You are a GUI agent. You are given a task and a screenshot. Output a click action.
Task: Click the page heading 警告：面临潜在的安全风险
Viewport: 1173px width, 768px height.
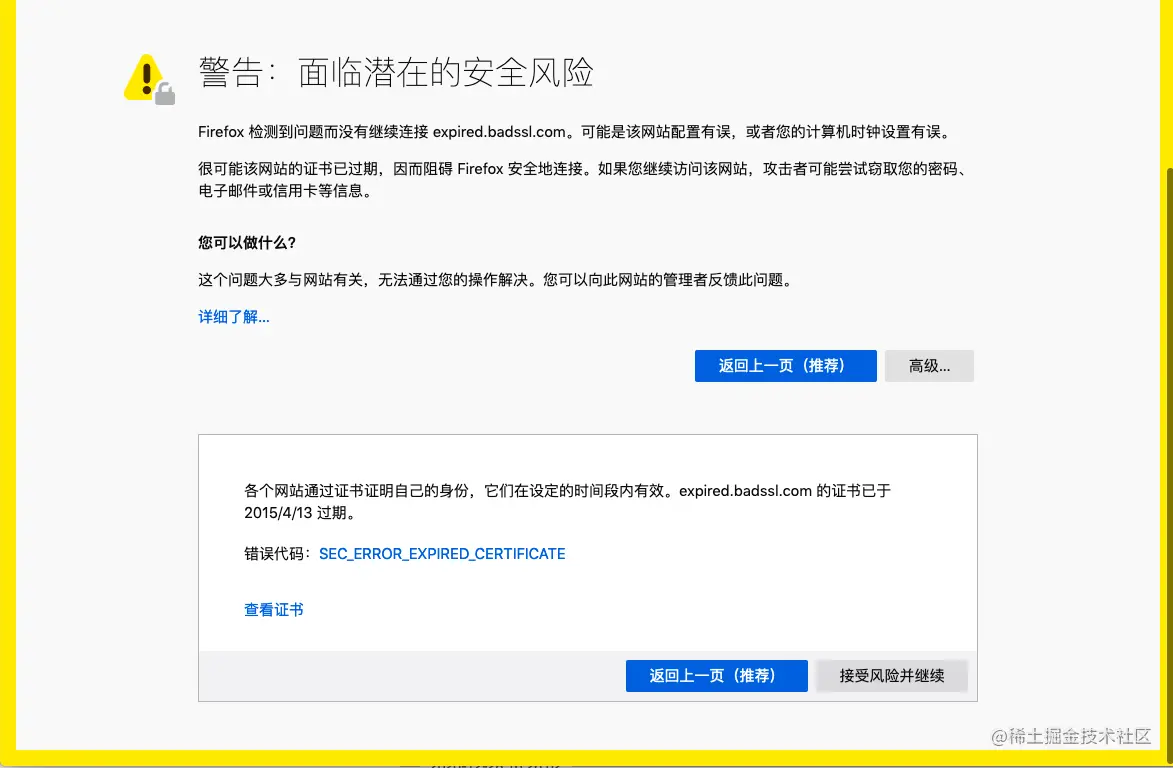[x=396, y=73]
